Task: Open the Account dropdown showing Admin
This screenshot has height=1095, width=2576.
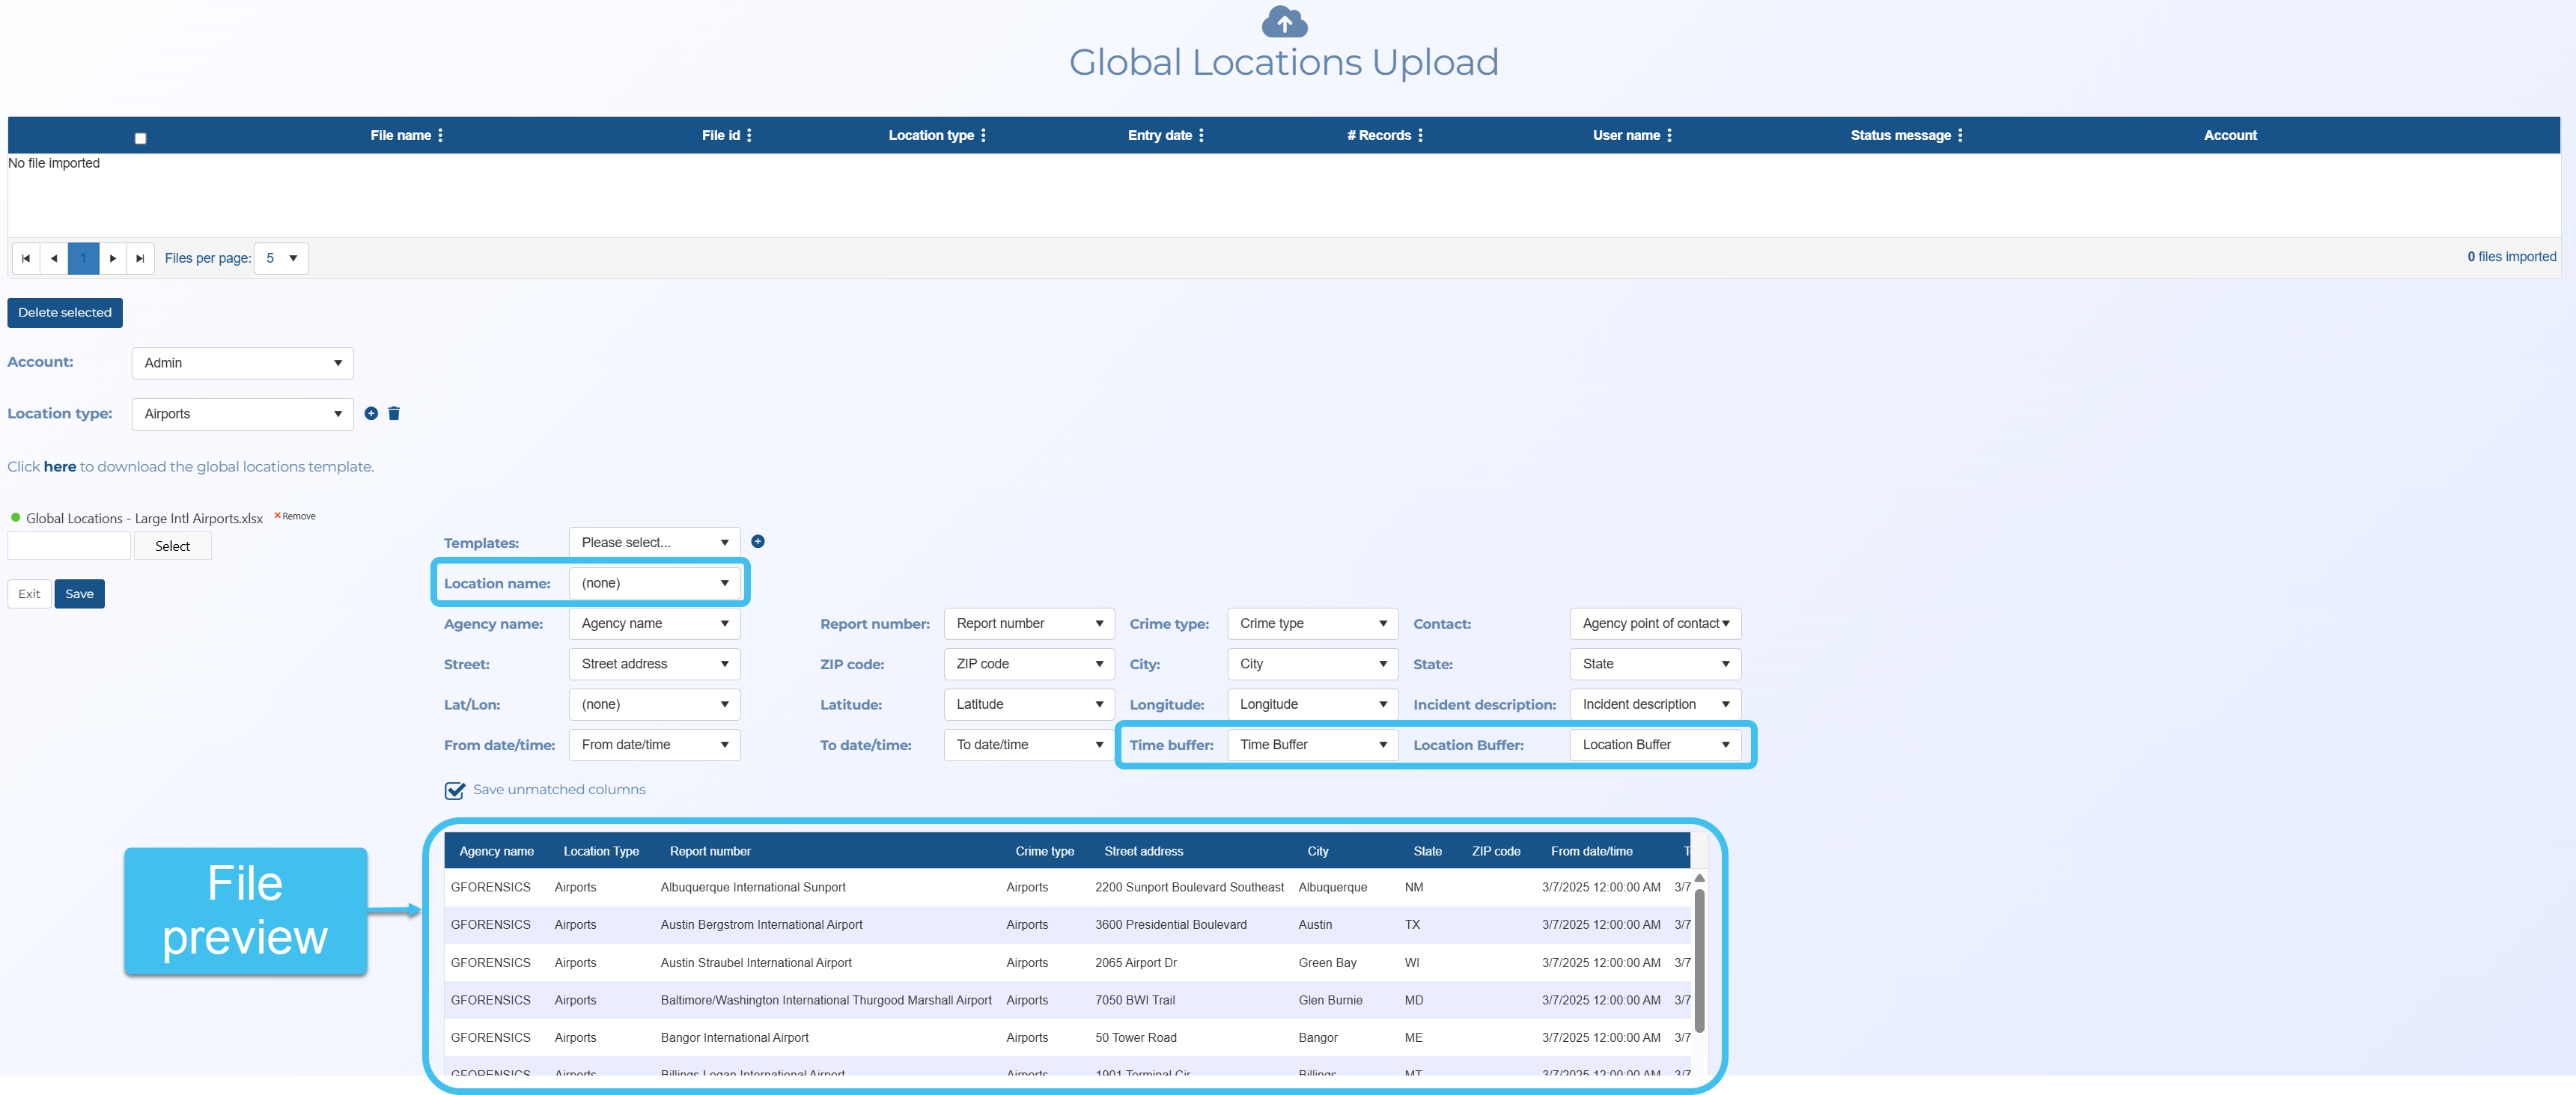Action: (x=242, y=363)
